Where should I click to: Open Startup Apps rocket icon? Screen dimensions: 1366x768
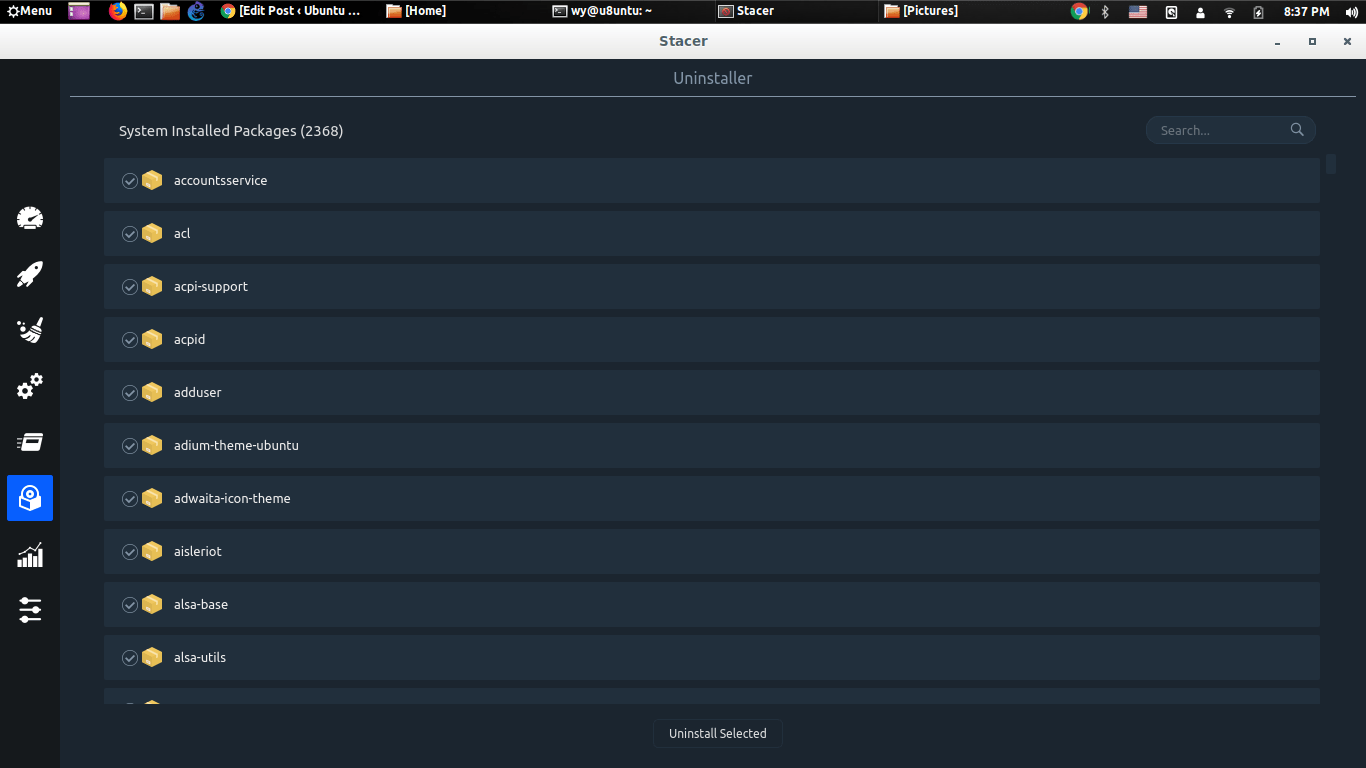(x=30, y=274)
